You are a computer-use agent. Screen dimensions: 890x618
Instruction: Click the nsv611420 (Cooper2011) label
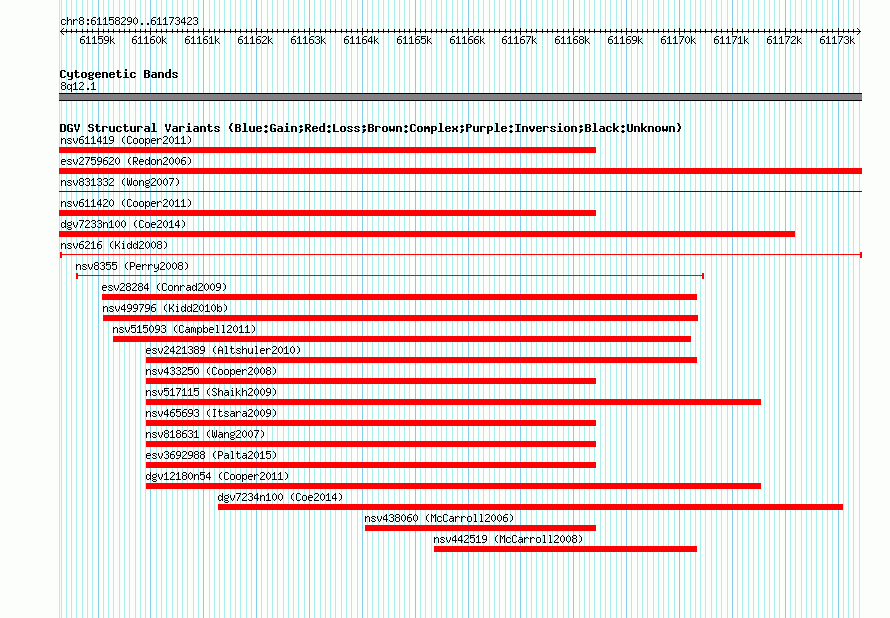click(126, 203)
